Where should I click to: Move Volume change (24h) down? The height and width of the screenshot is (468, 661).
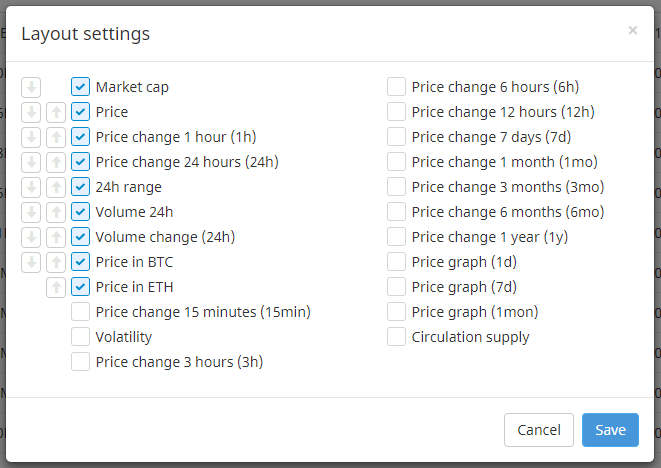pyautogui.click(x=31, y=237)
